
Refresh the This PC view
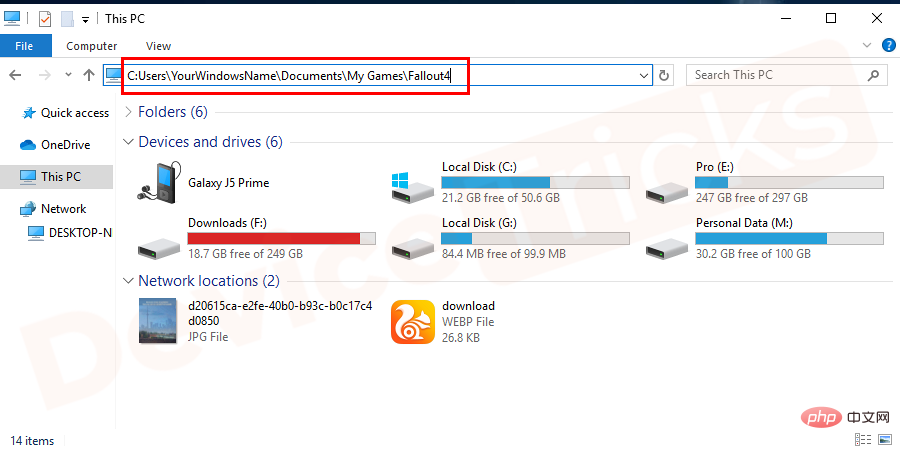664,75
